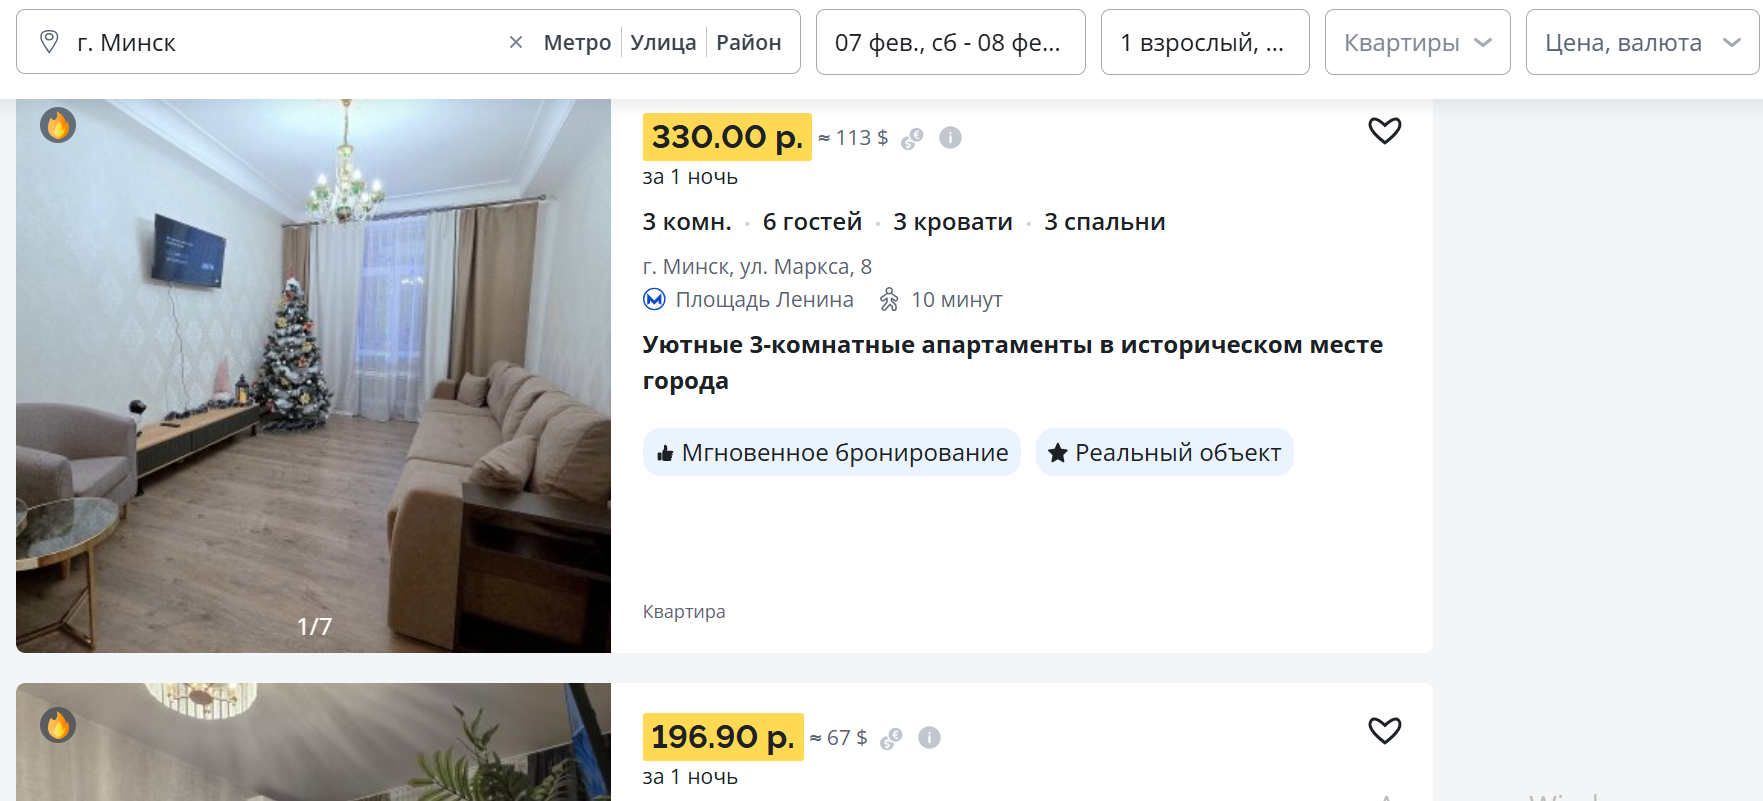Expand the Цена, валюта dropdown
Screen dimensions: 1763x801
(x=1641, y=42)
